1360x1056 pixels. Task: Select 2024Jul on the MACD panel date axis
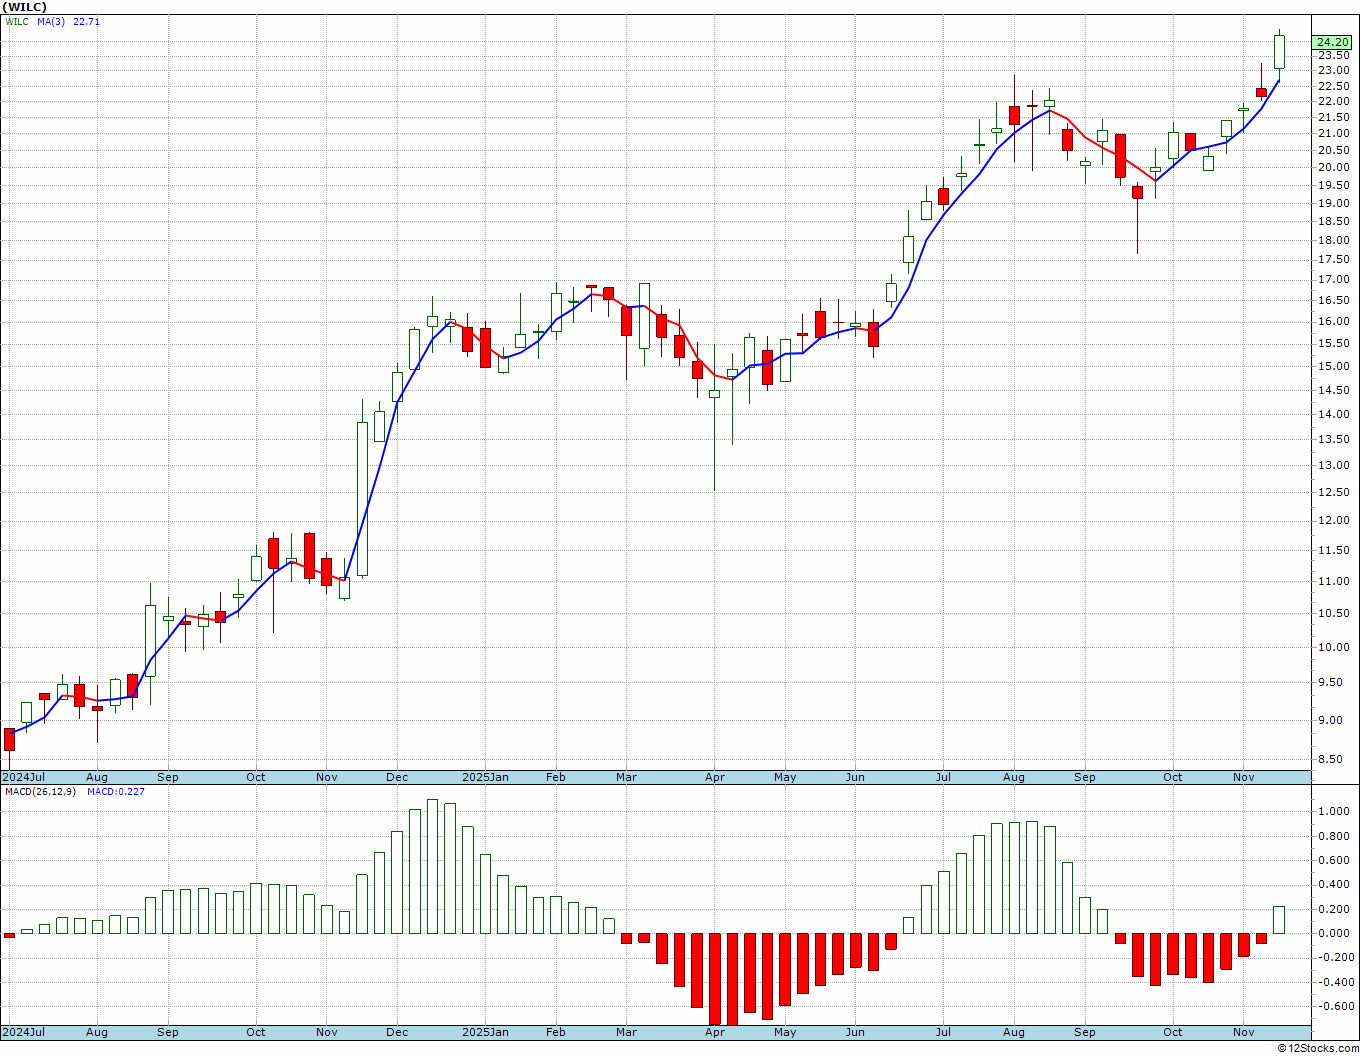pos(24,1032)
